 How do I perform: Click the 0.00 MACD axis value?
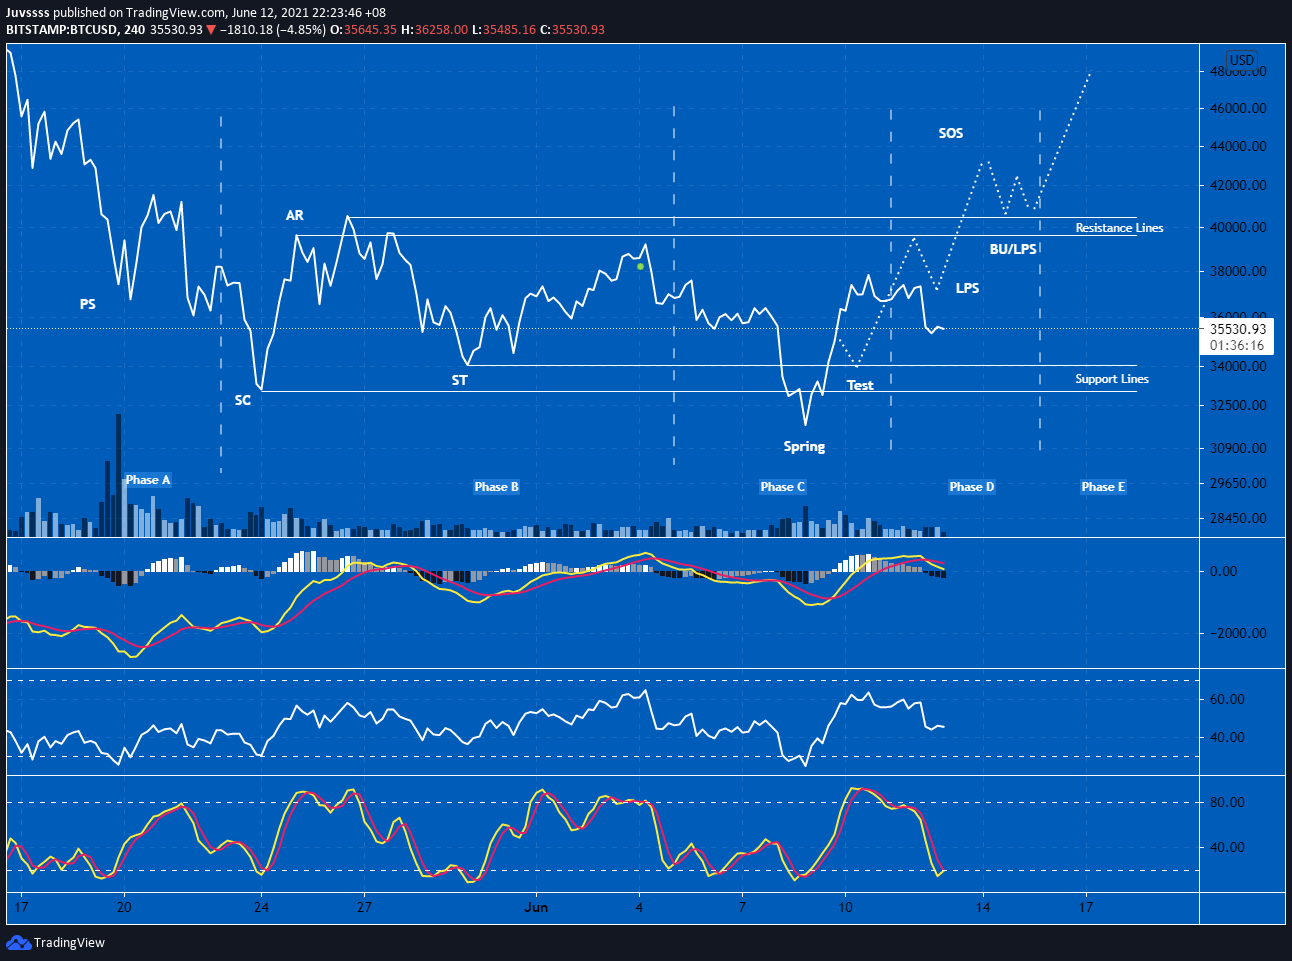click(x=1223, y=572)
